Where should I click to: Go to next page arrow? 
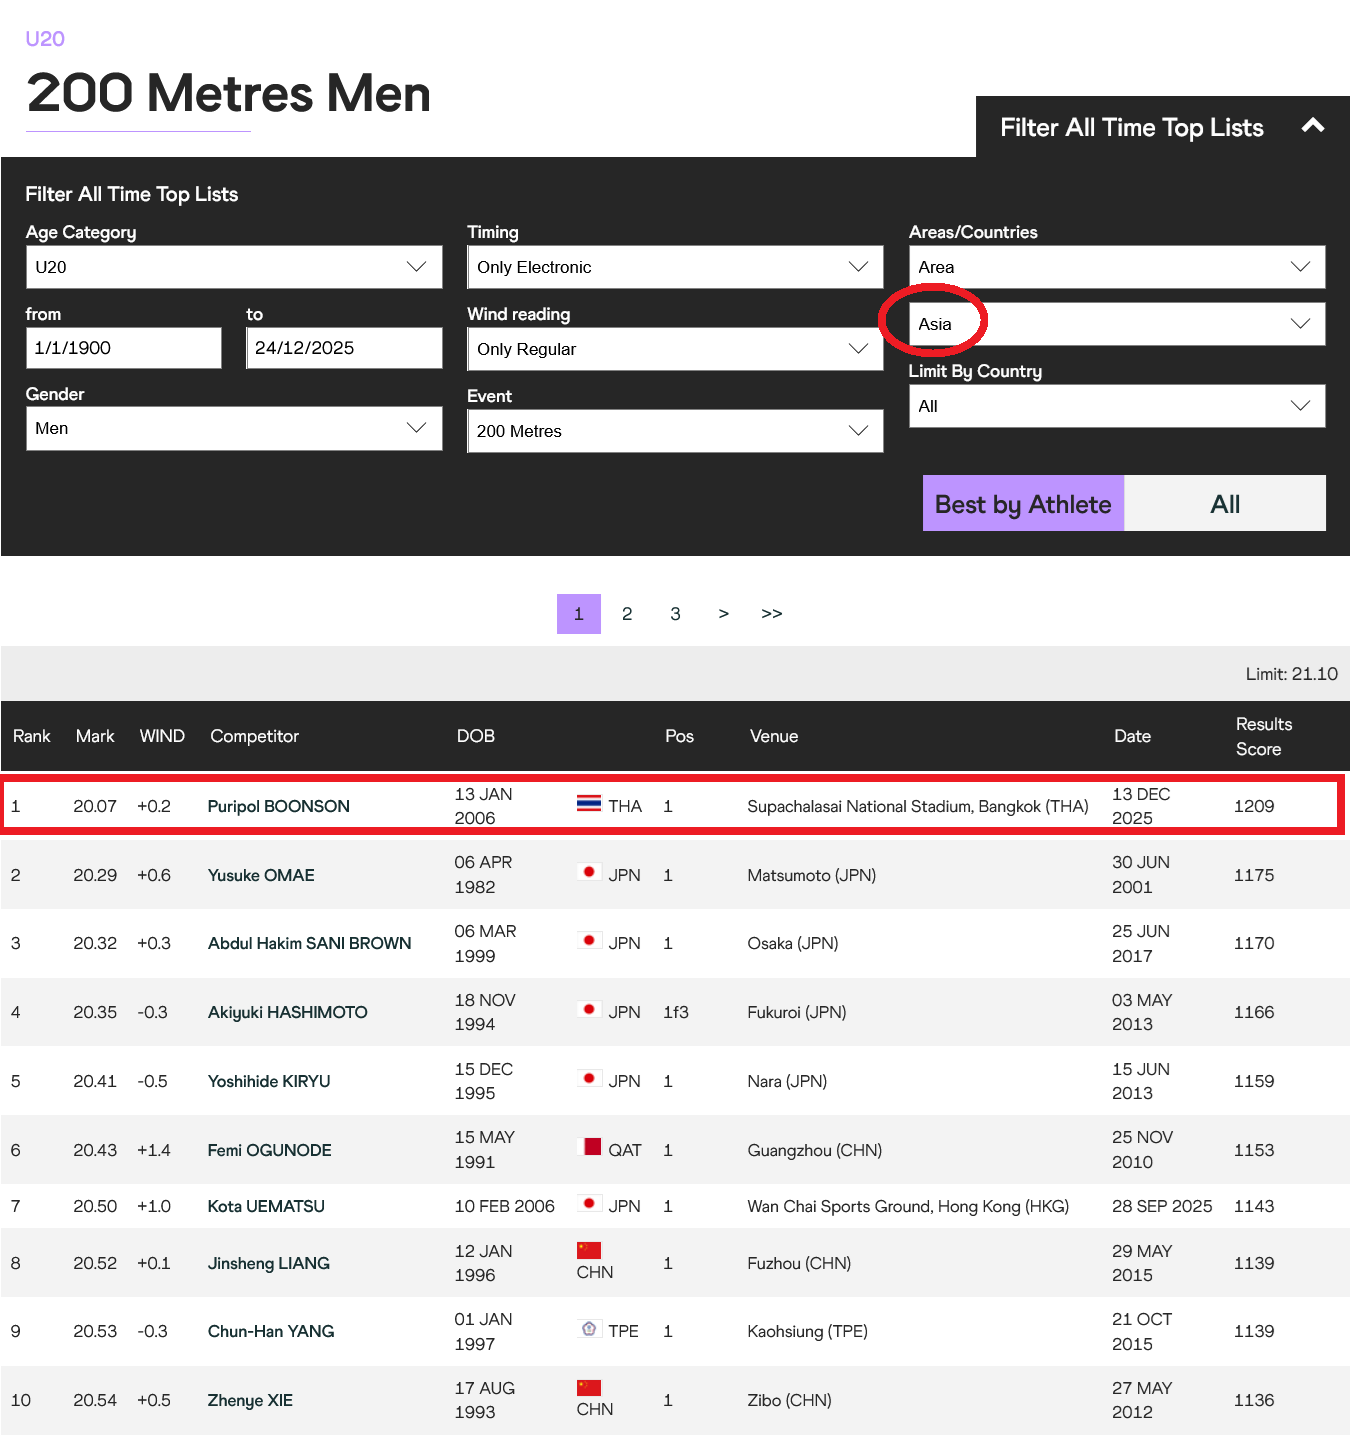coord(723,614)
